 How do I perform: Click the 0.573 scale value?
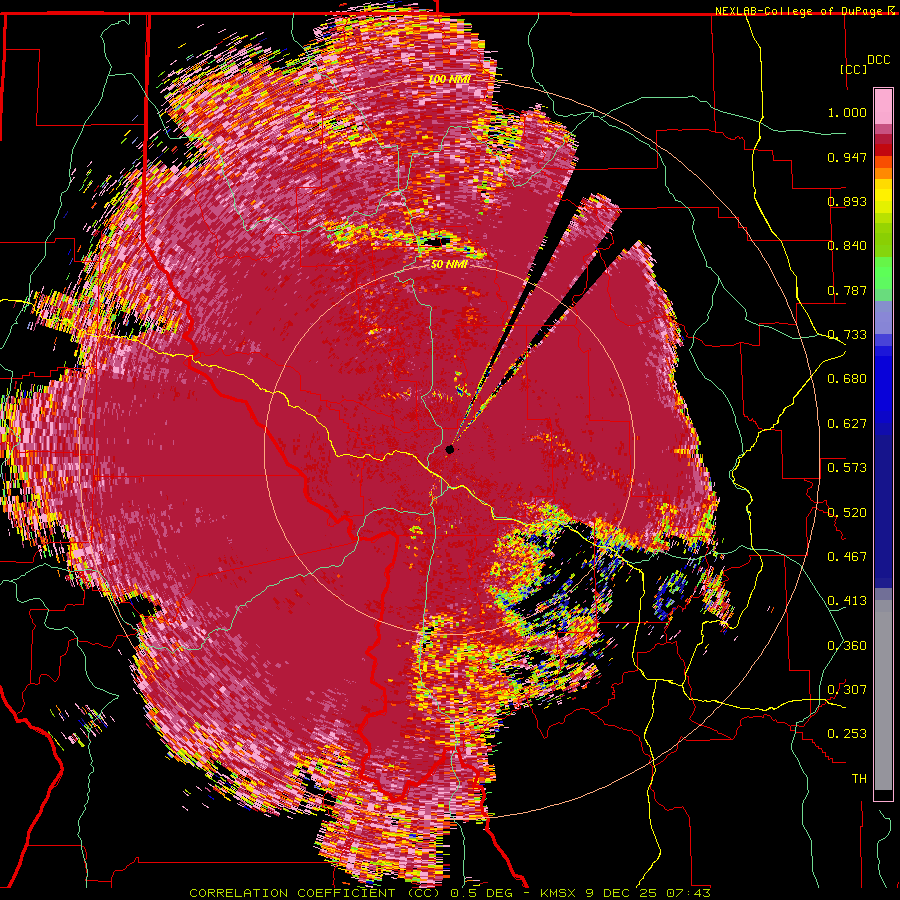[847, 468]
